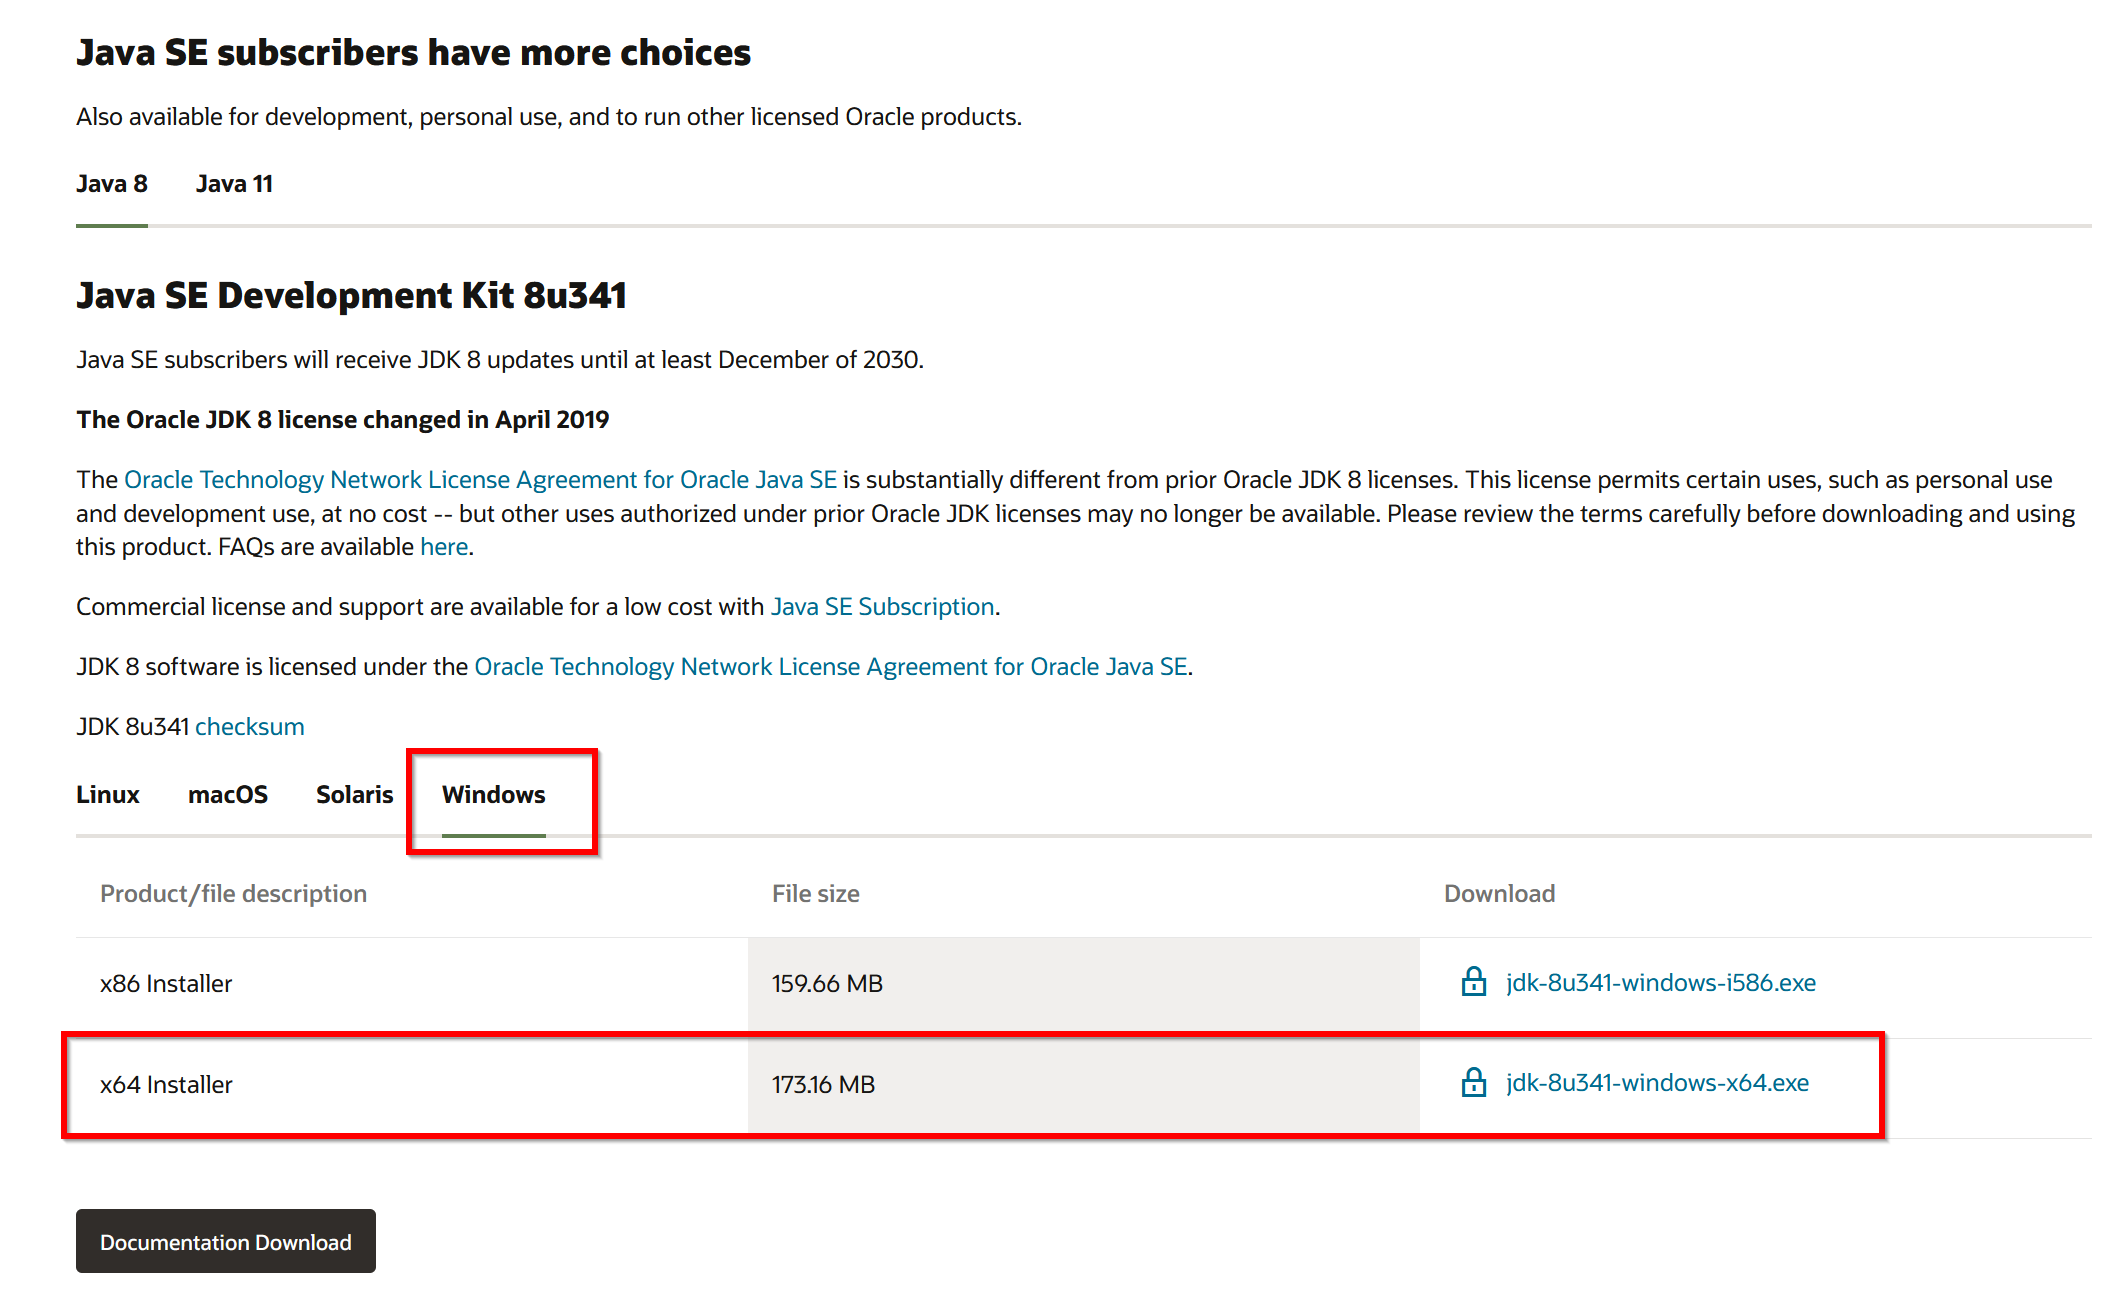
Task: Switch to the Java 8 tab
Action: (x=112, y=184)
